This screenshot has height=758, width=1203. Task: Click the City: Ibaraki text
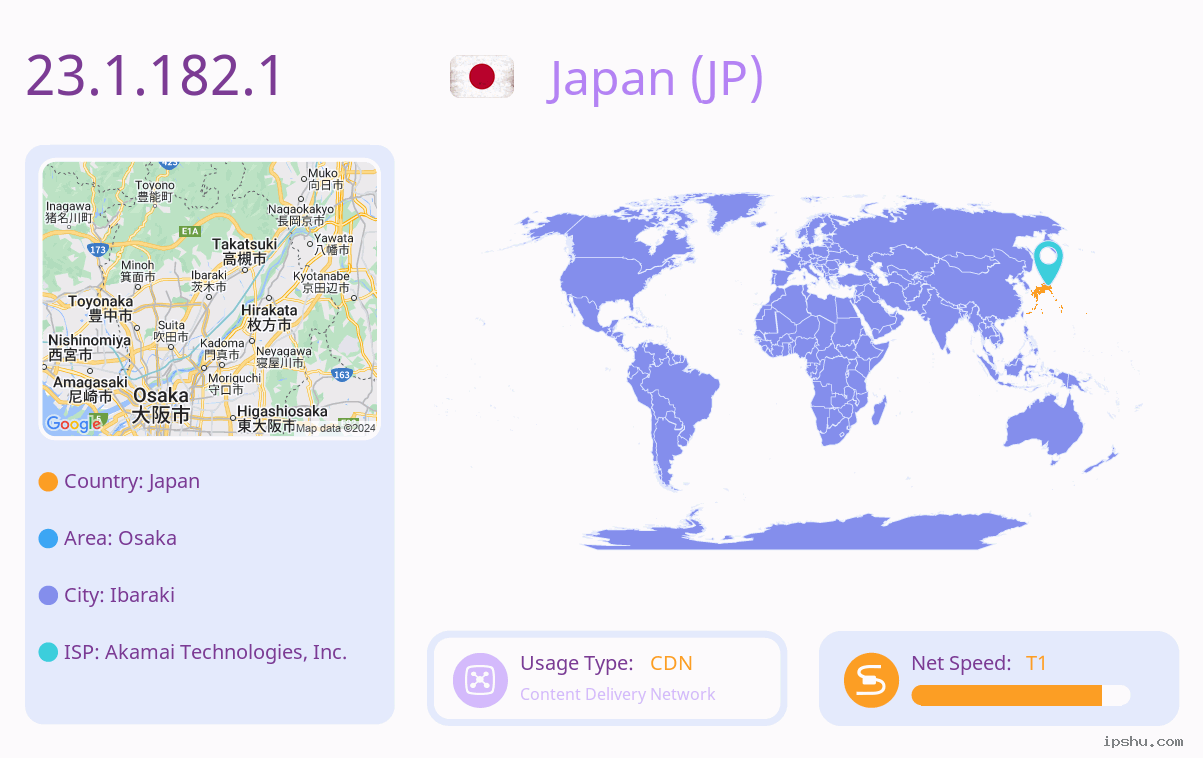[x=119, y=595]
